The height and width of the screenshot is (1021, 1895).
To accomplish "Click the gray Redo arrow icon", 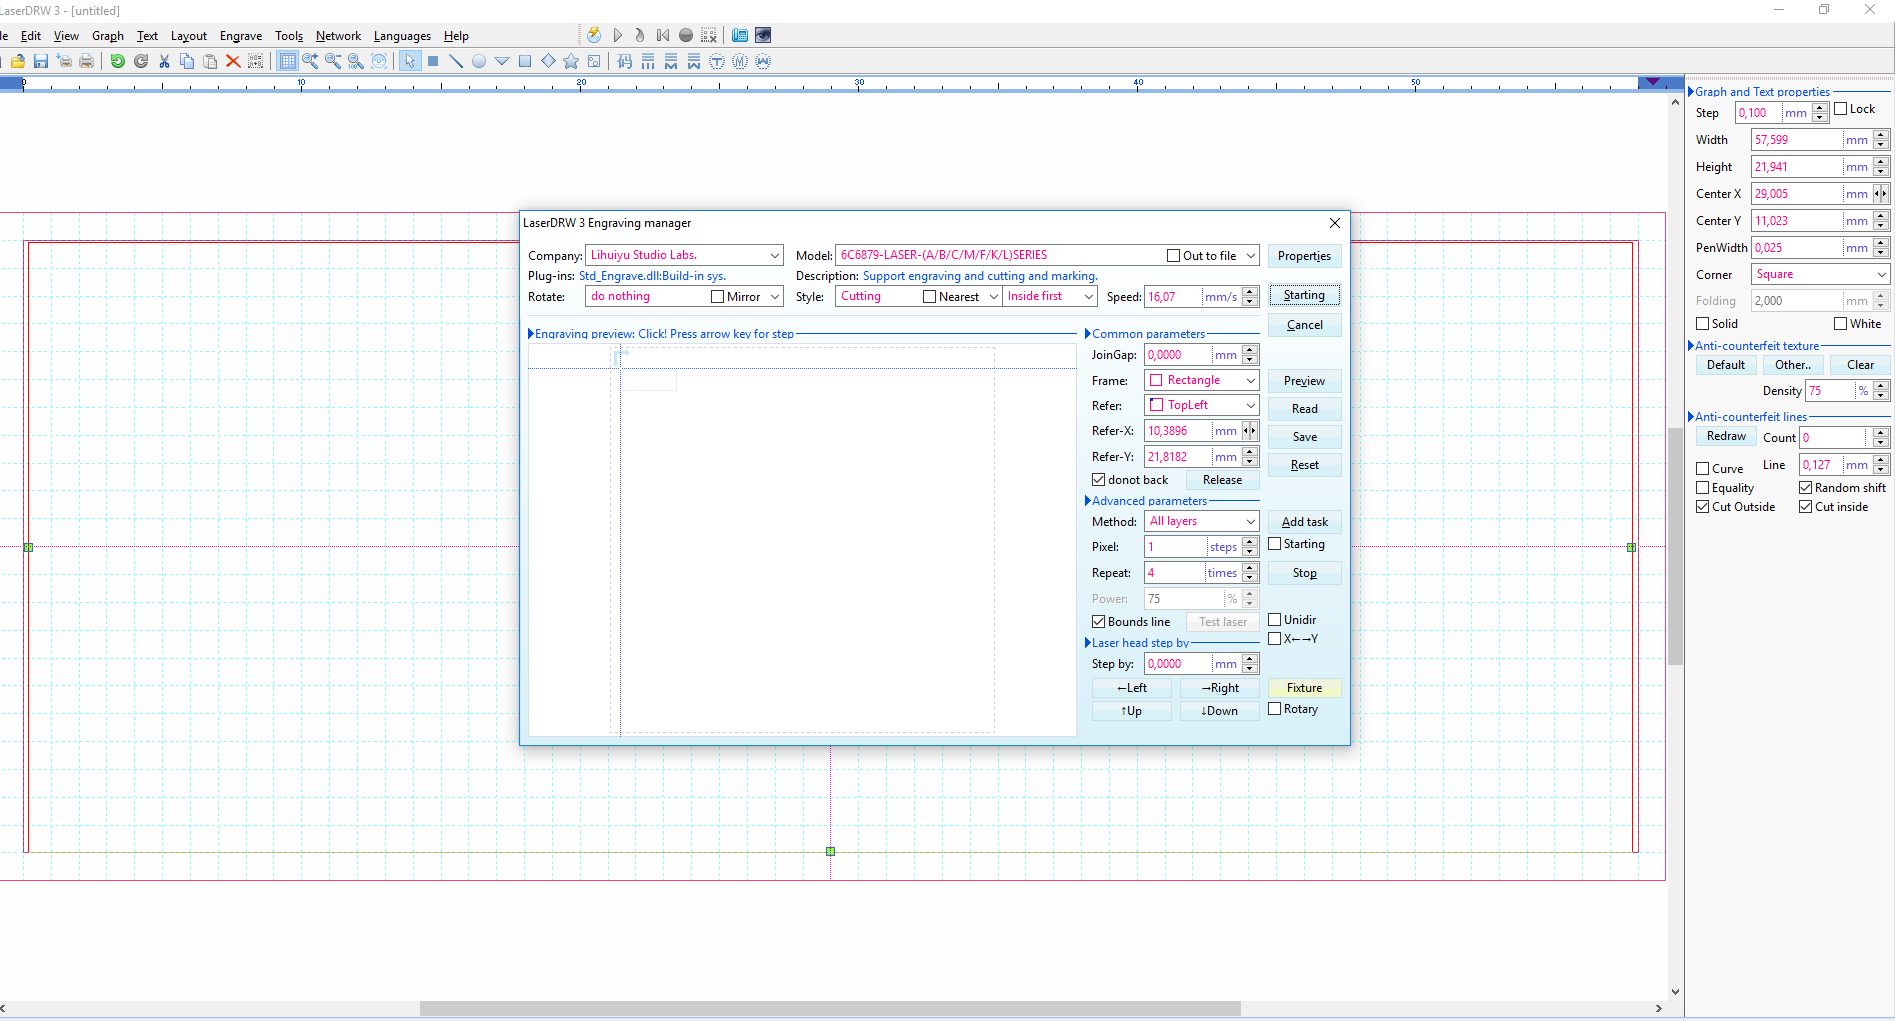I will 141,61.
